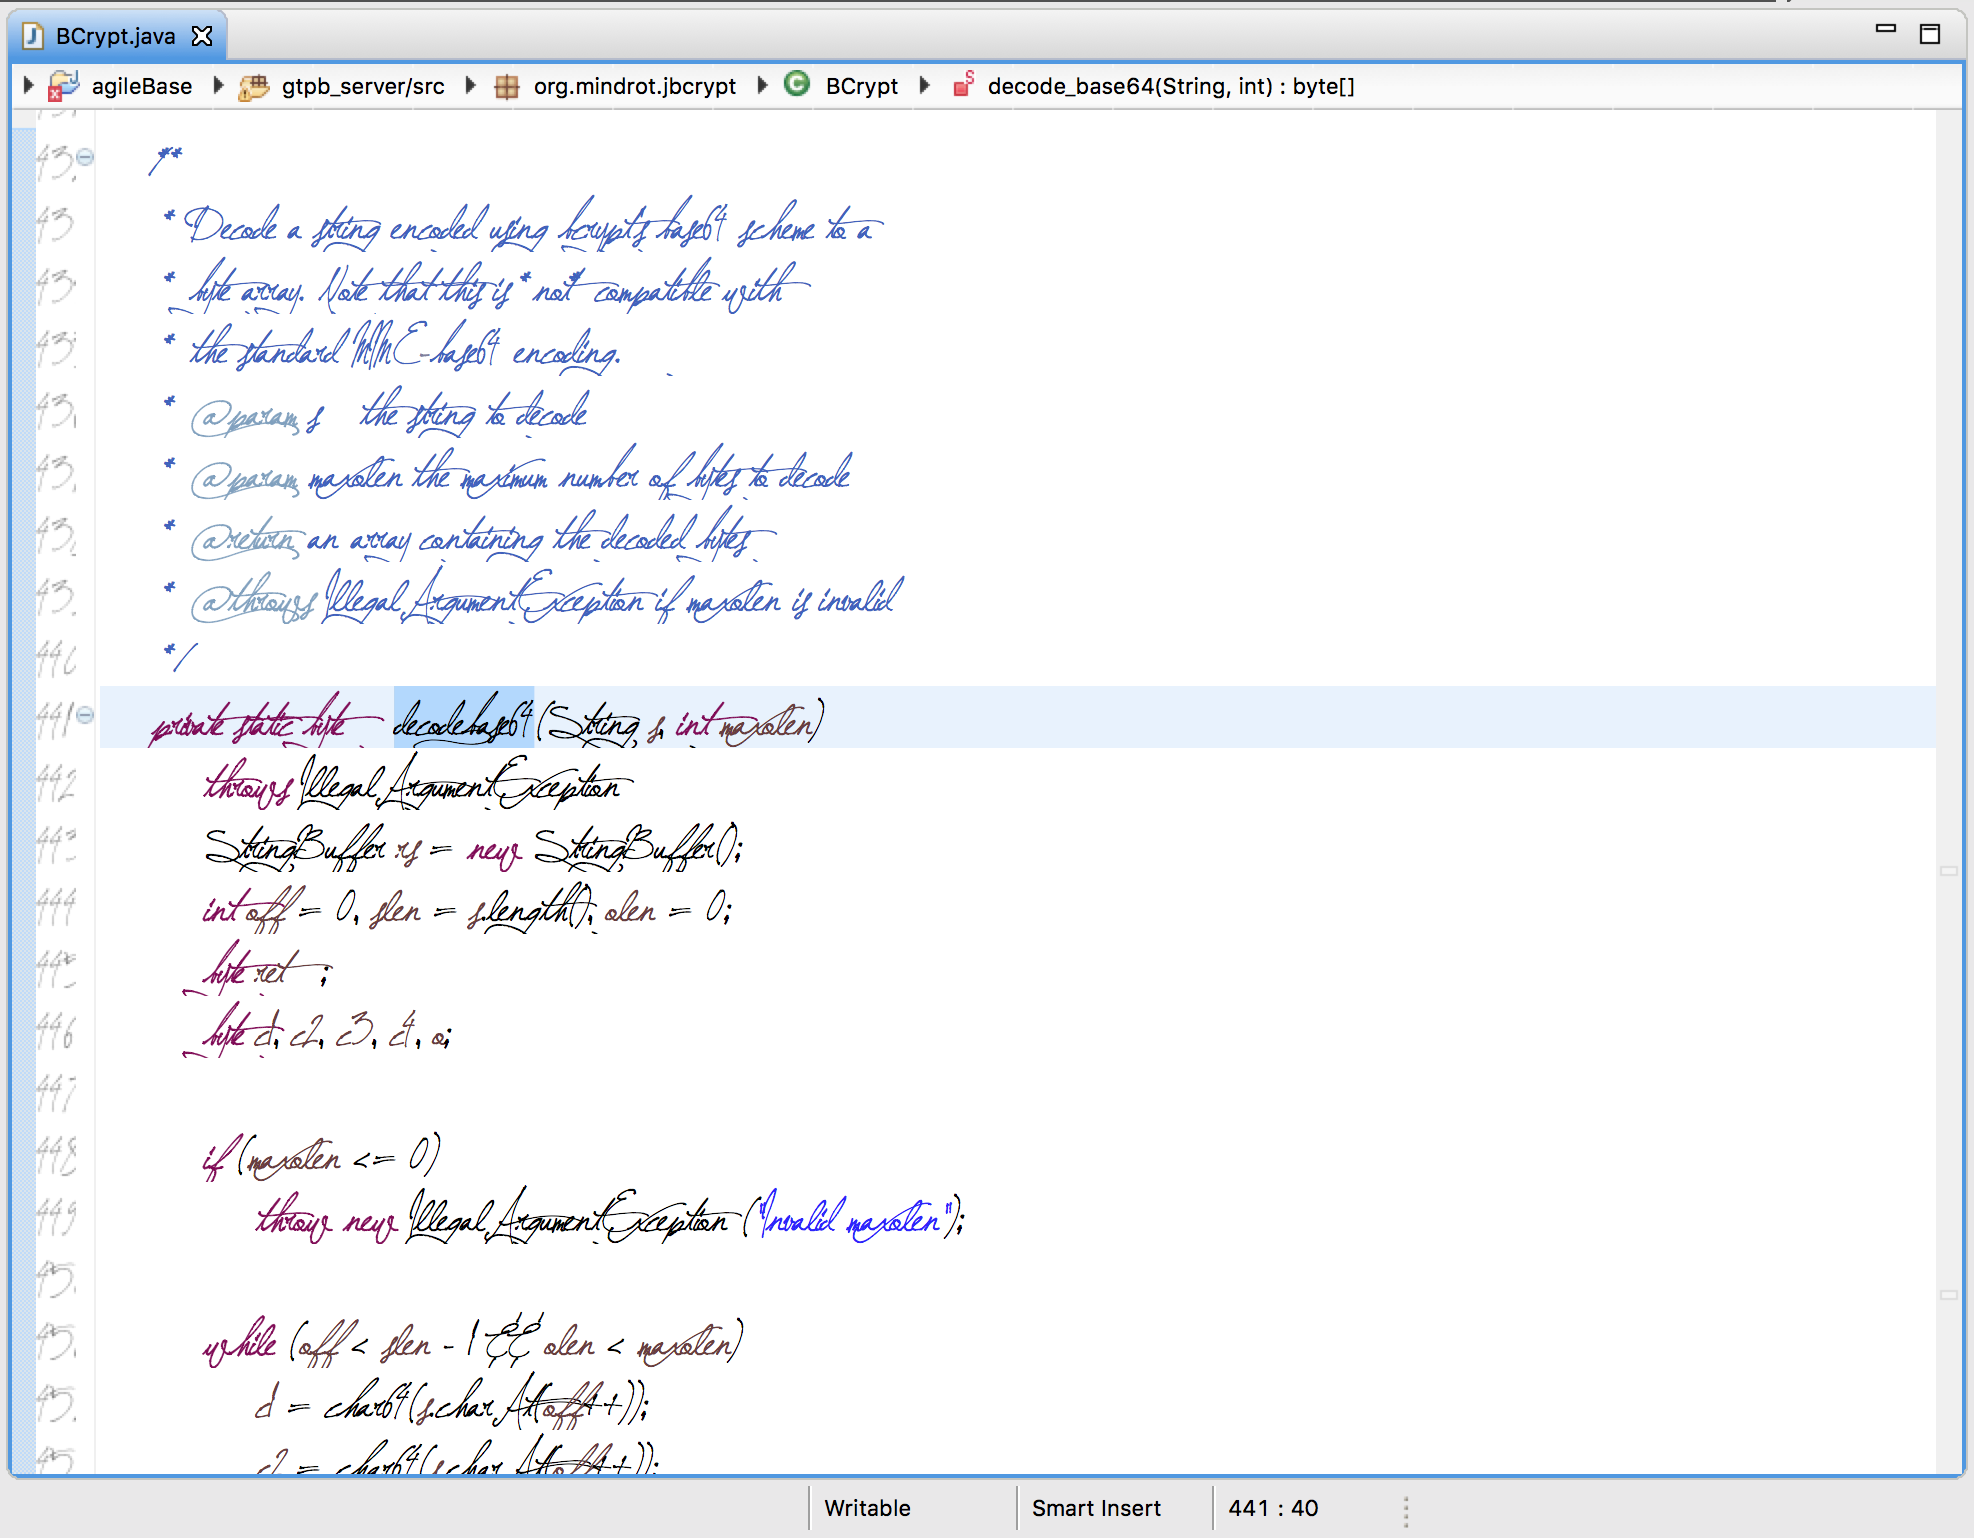The image size is (1974, 1538).
Task: Expand the breadcrumb arrow before gtpb_server/src
Action: (218, 86)
